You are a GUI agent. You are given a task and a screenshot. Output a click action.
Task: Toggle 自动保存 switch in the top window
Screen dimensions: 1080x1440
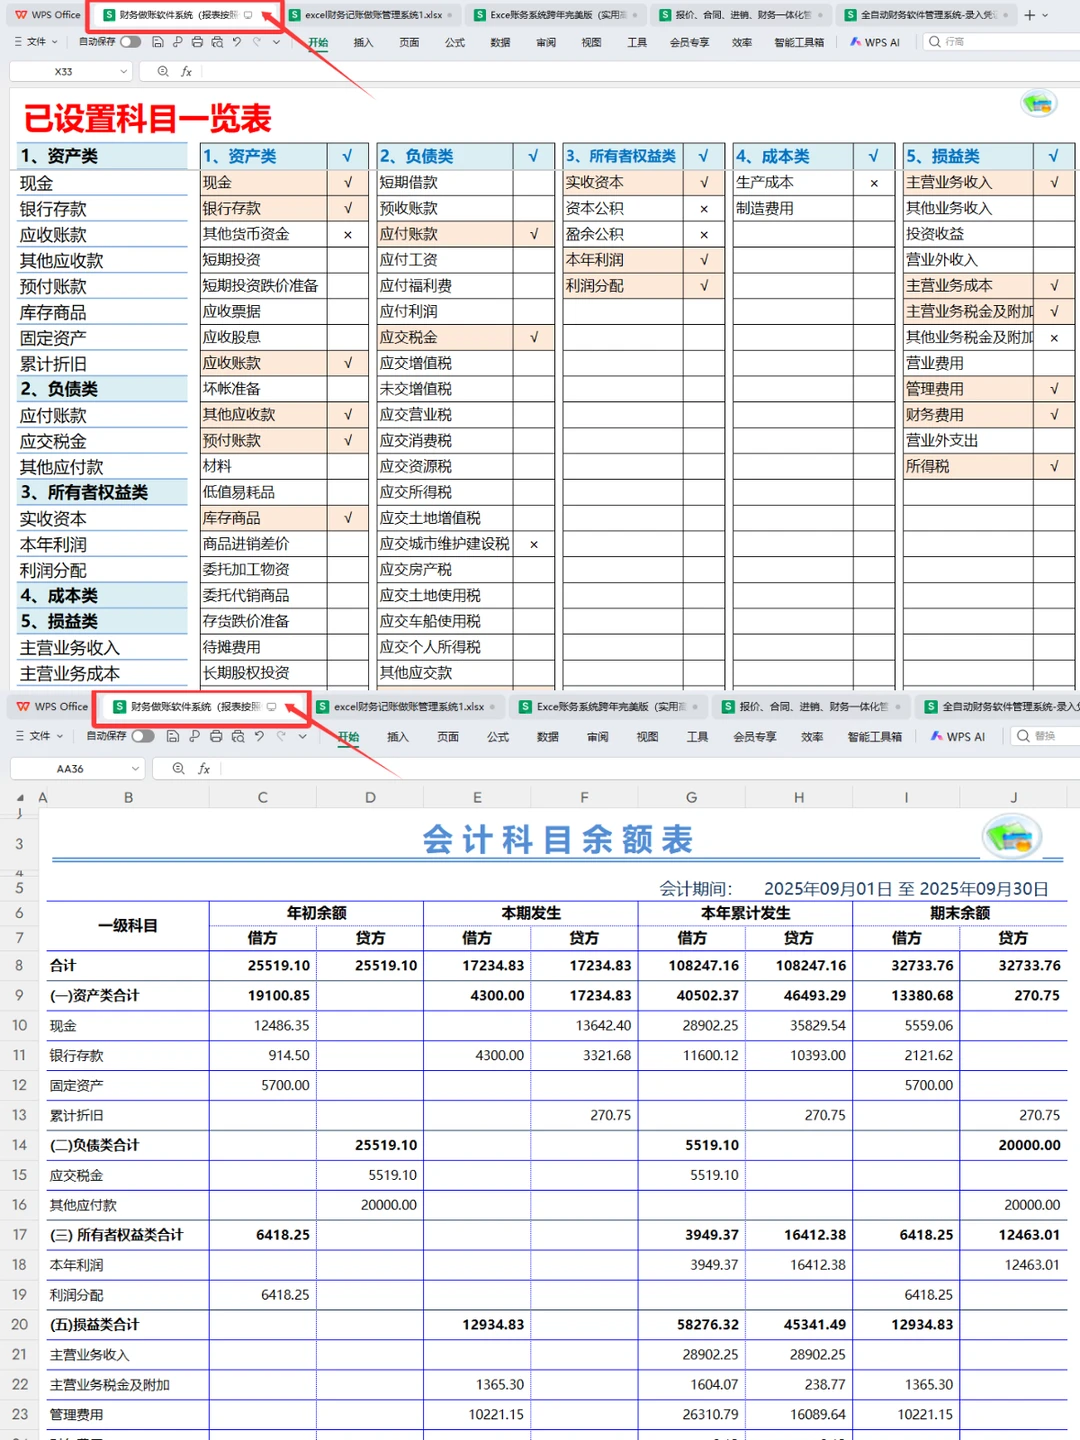coord(131,42)
